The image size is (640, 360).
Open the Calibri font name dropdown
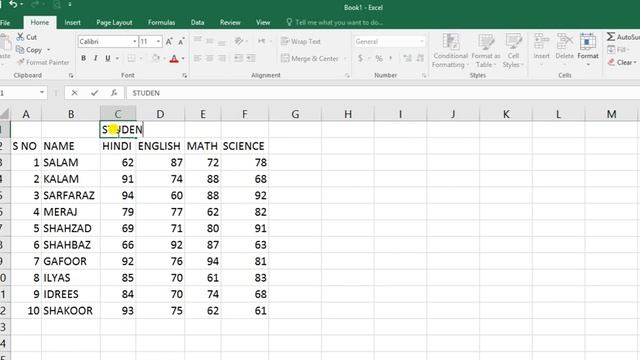[134, 42]
